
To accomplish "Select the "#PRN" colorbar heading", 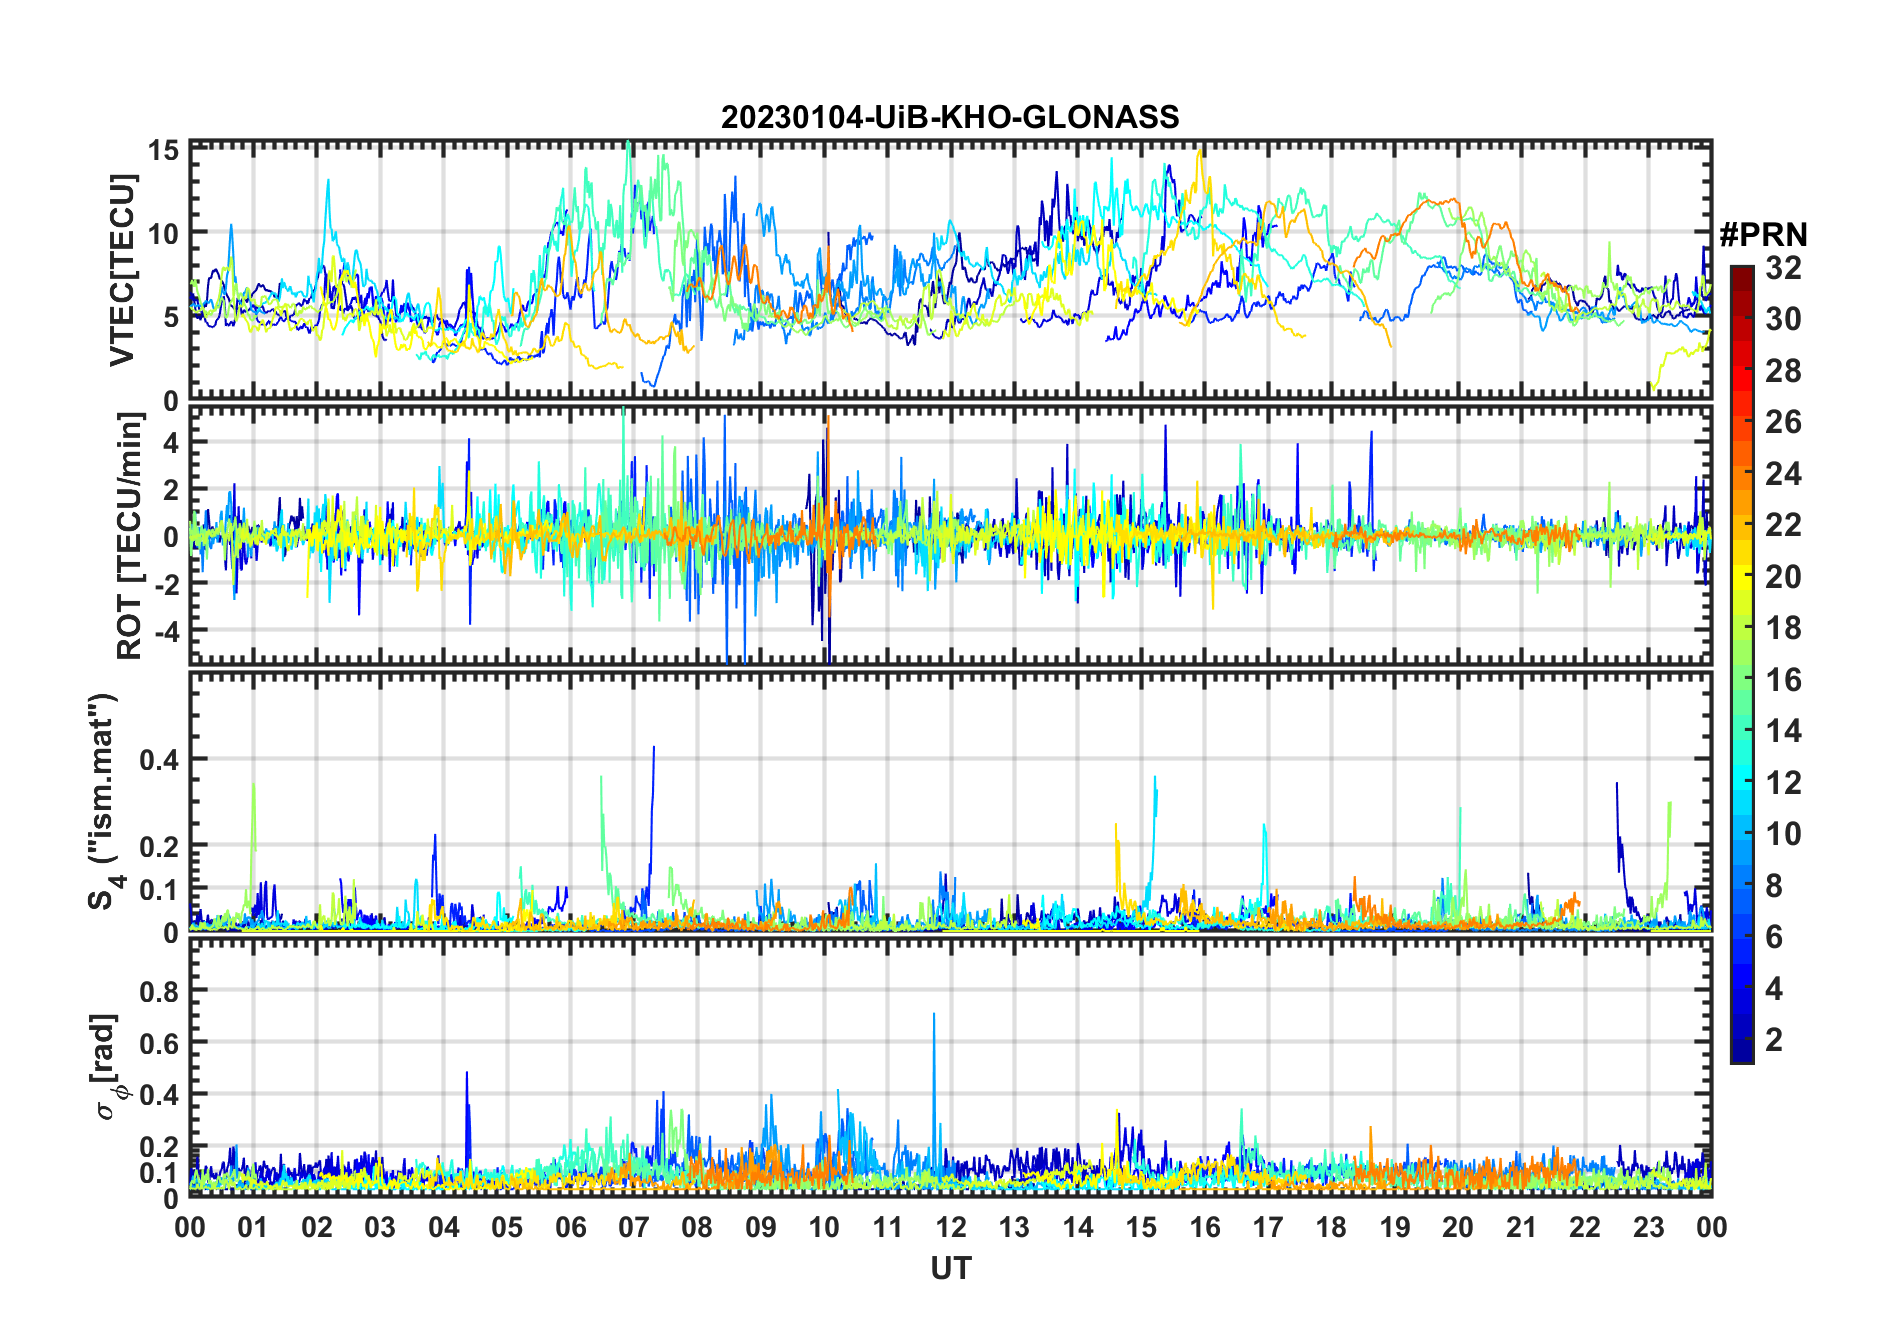I will tap(1763, 235).
